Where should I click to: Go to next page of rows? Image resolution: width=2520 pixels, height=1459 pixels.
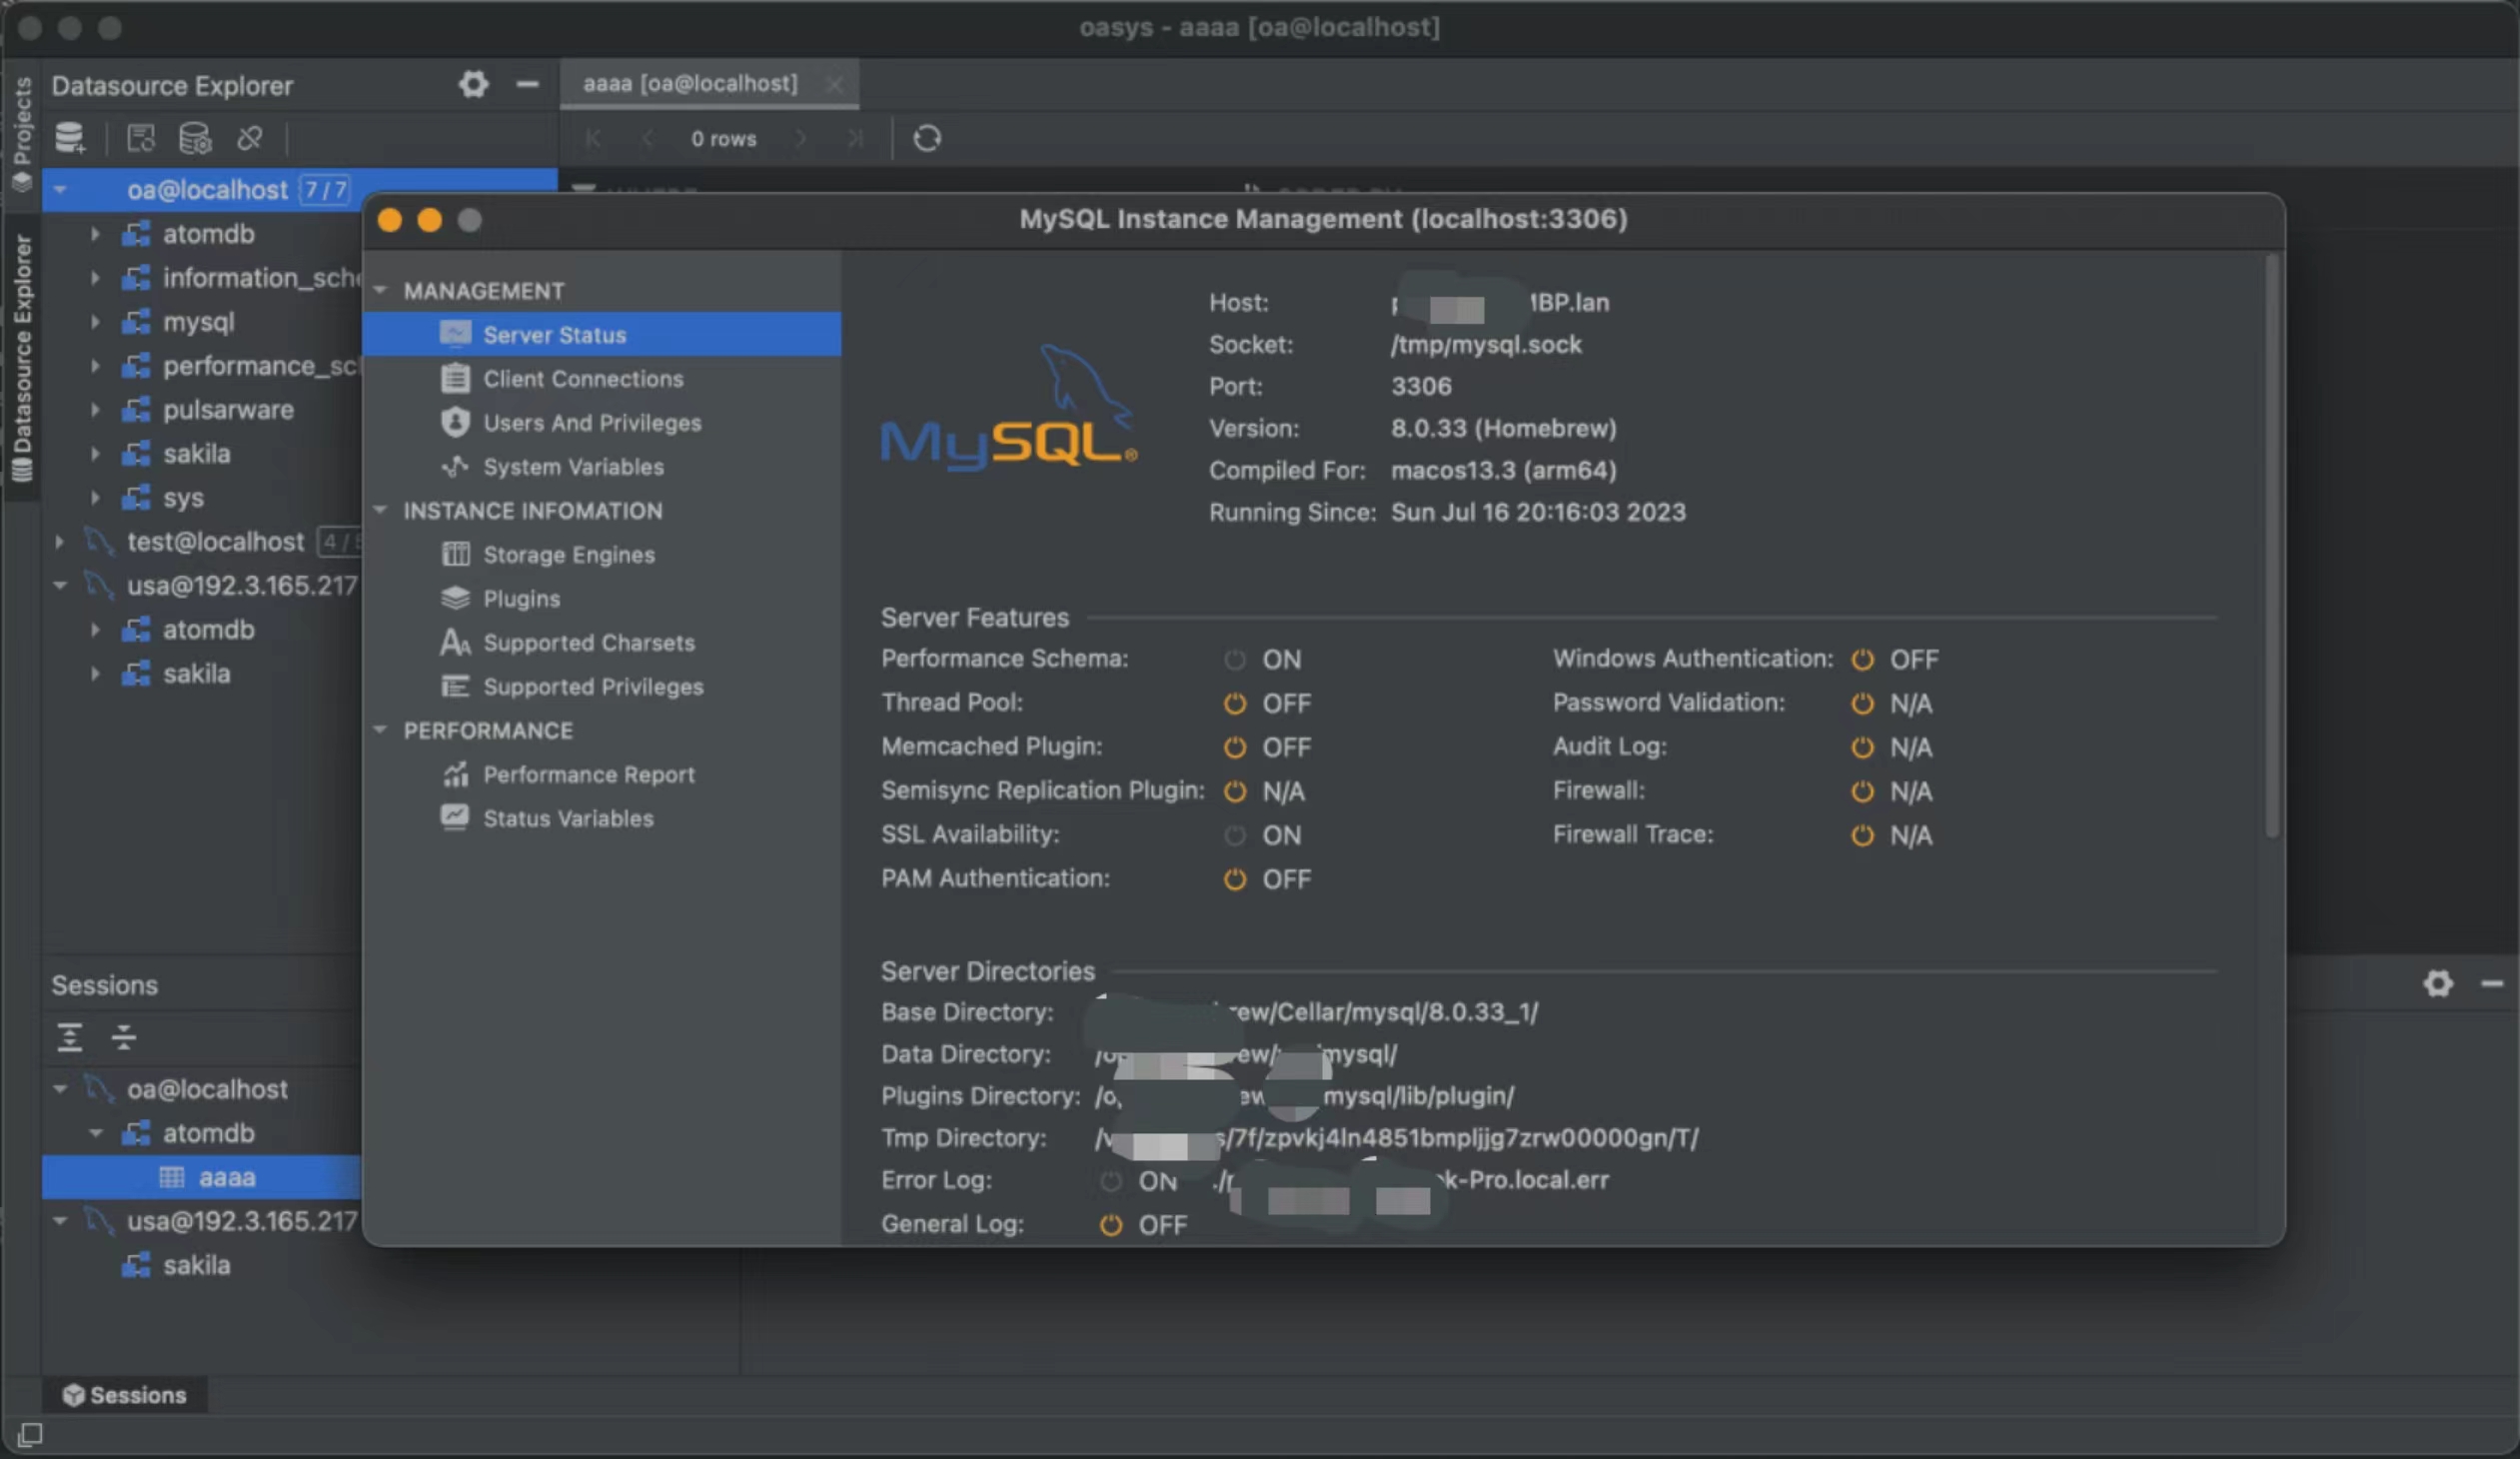[800, 139]
